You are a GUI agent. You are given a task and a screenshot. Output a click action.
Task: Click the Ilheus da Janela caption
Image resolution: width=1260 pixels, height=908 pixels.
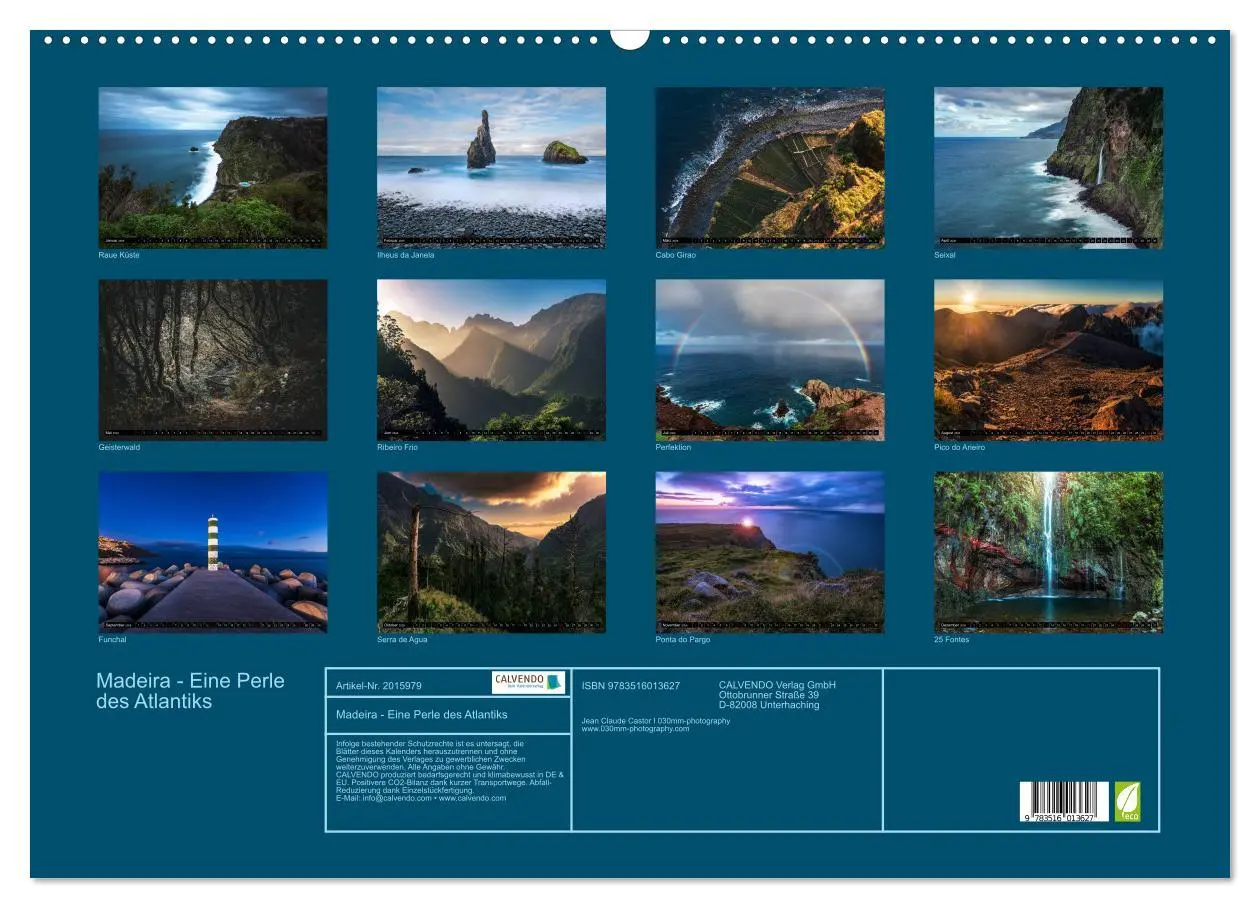[x=404, y=255]
